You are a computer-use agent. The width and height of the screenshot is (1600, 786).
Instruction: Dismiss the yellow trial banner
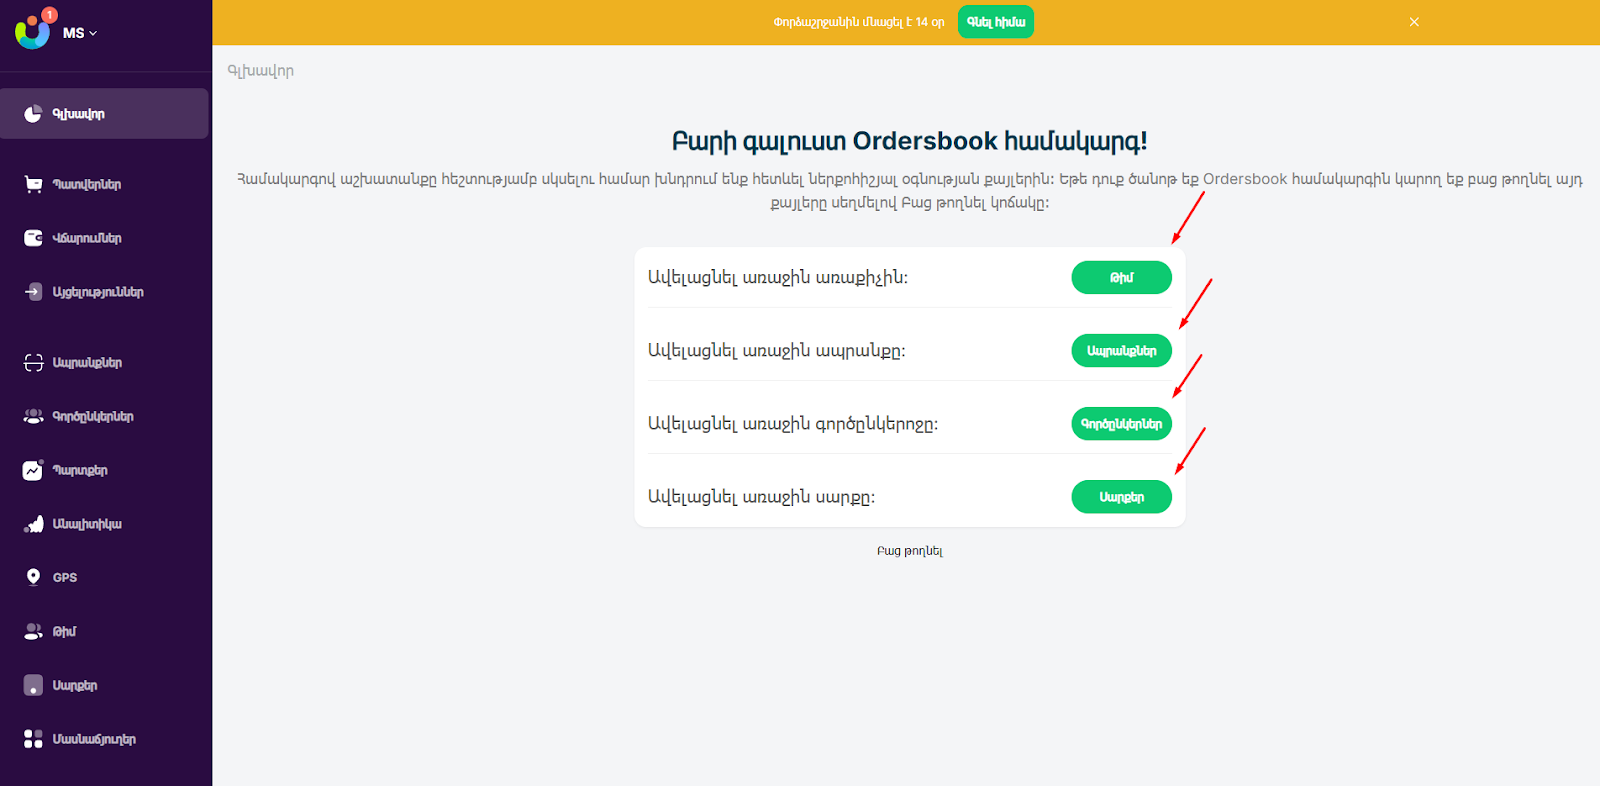point(1414,22)
